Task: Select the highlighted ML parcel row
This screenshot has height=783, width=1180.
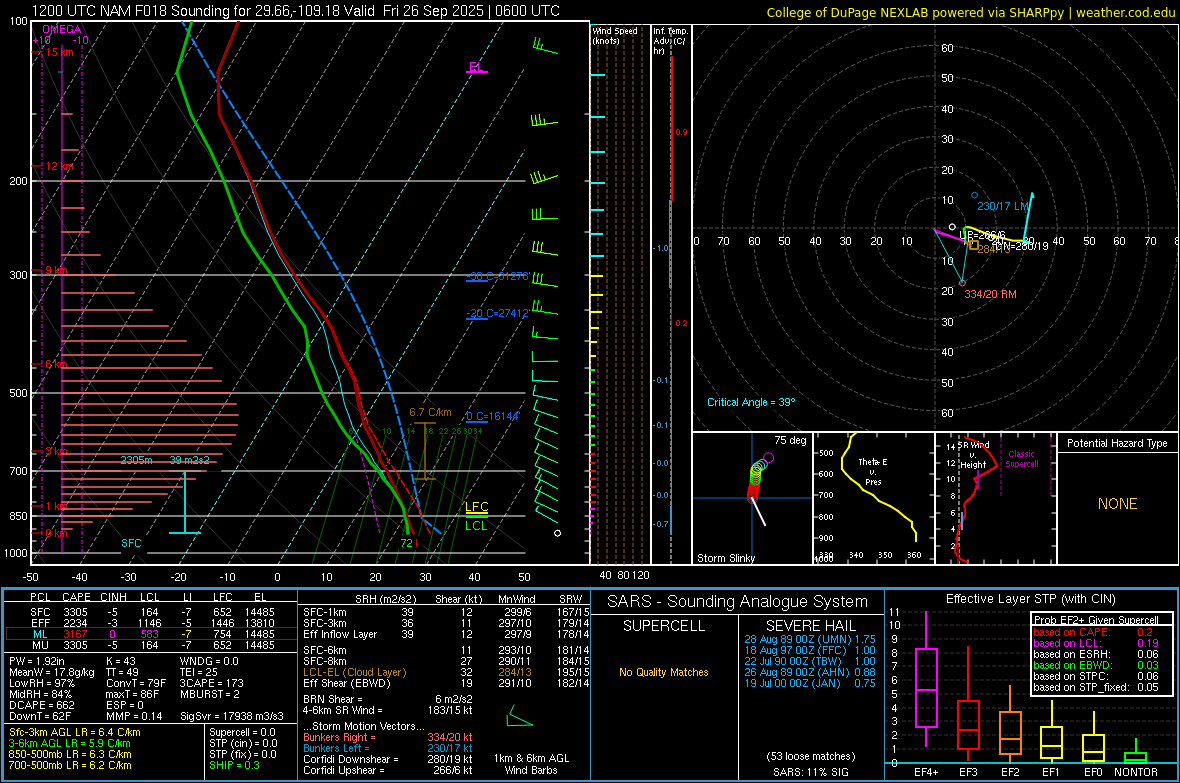Action: 150,635
